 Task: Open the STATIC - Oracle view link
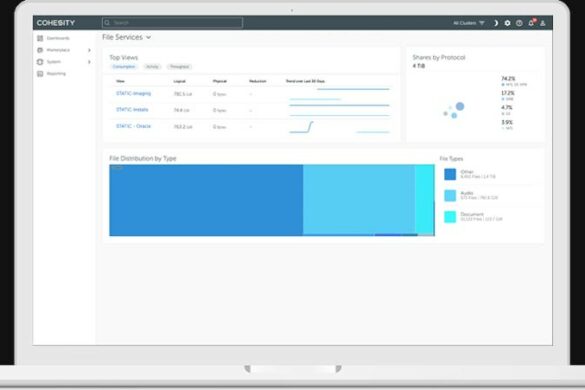coord(134,126)
